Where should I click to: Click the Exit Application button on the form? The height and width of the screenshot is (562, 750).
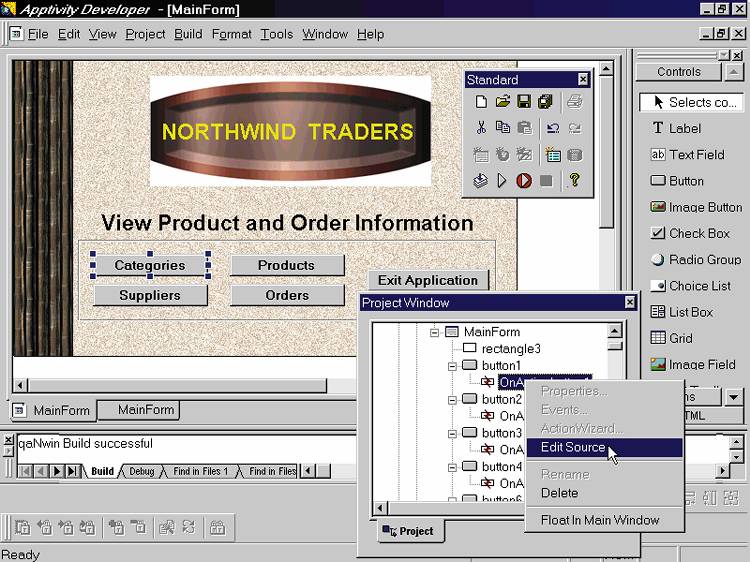point(428,280)
